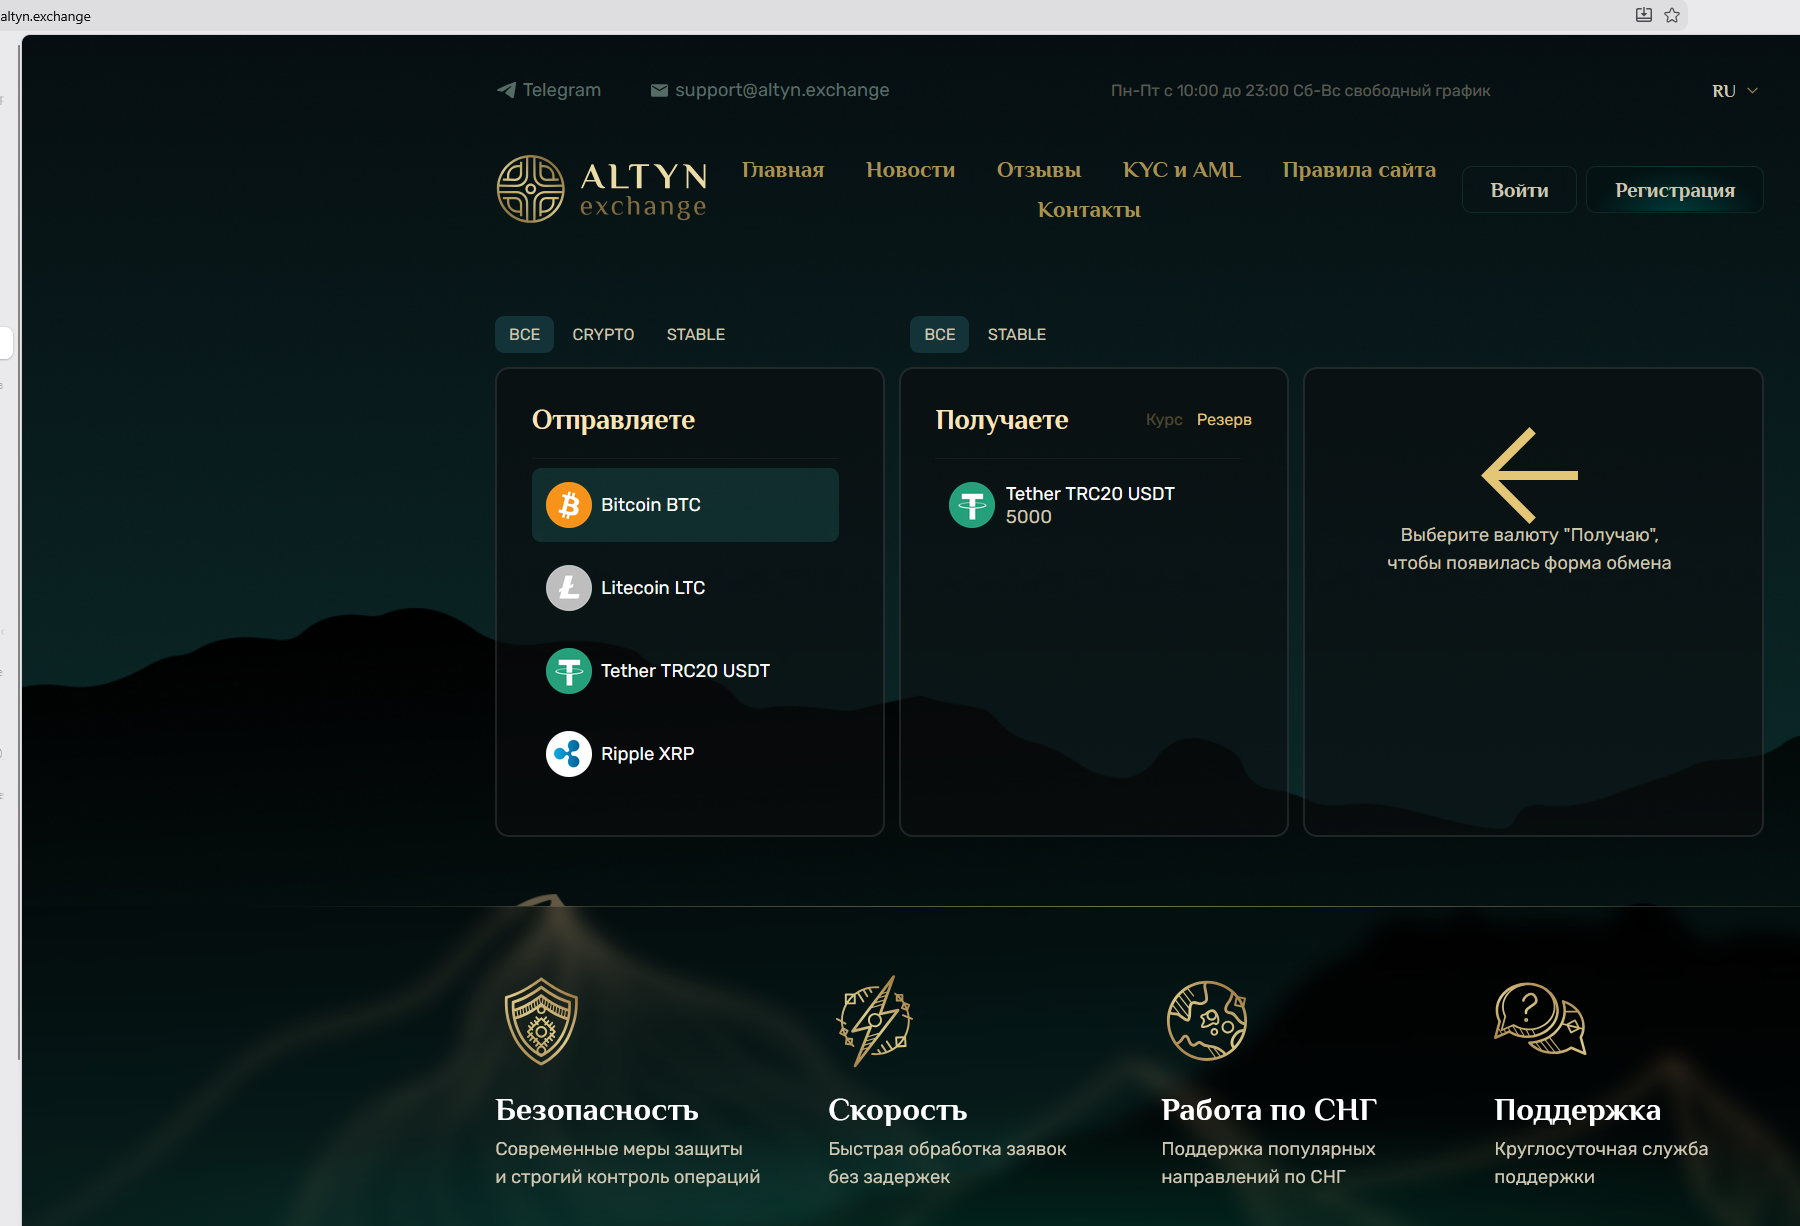Click the Telegram paper plane icon
The image size is (1800, 1226).
pyautogui.click(x=506, y=90)
